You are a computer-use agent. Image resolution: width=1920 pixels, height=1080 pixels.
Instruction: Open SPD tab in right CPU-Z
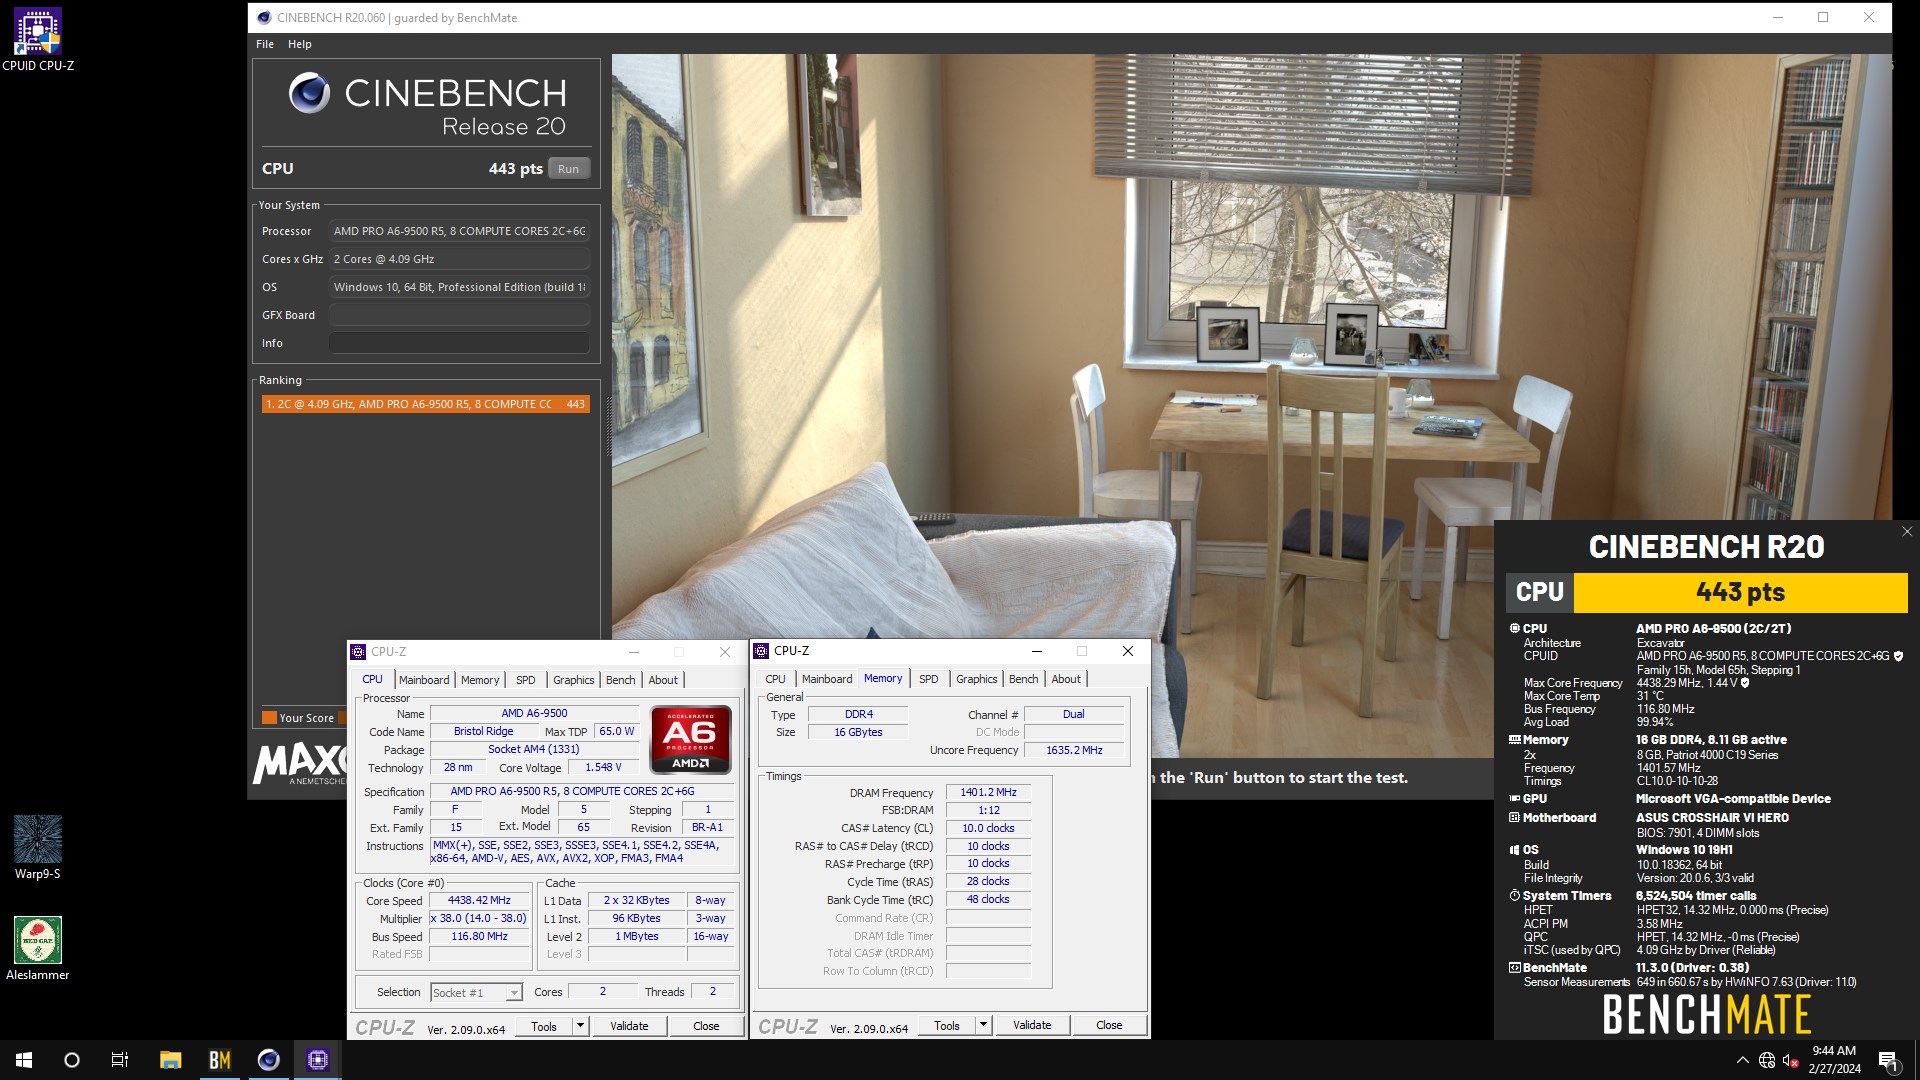pyautogui.click(x=929, y=679)
